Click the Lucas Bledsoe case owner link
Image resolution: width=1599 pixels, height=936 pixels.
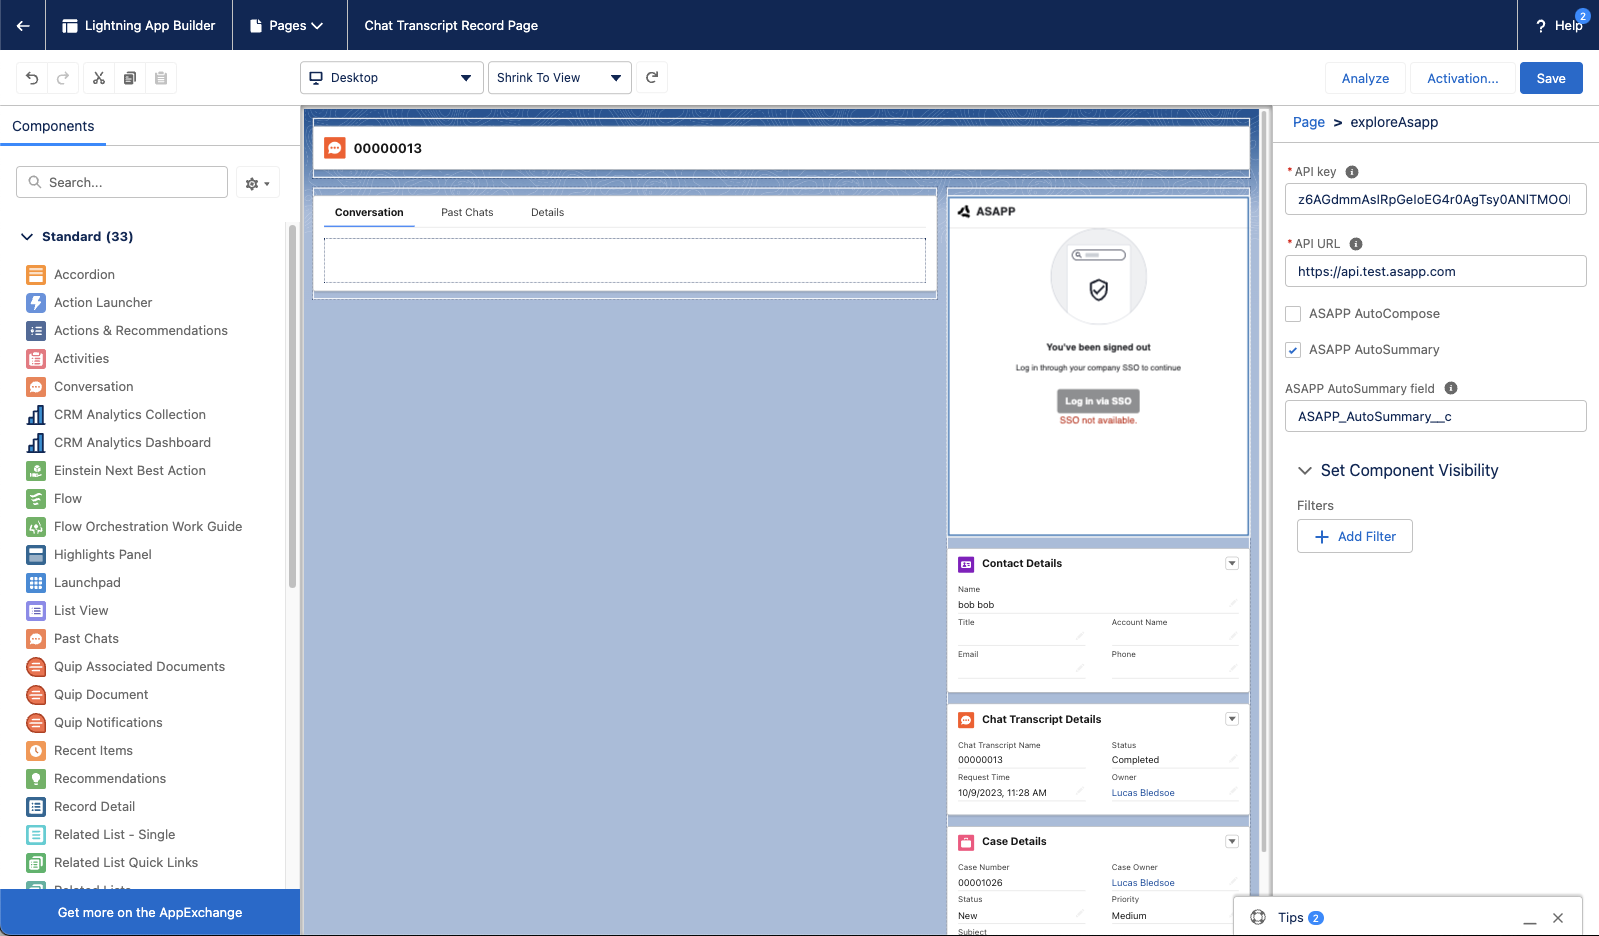click(x=1143, y=883)
